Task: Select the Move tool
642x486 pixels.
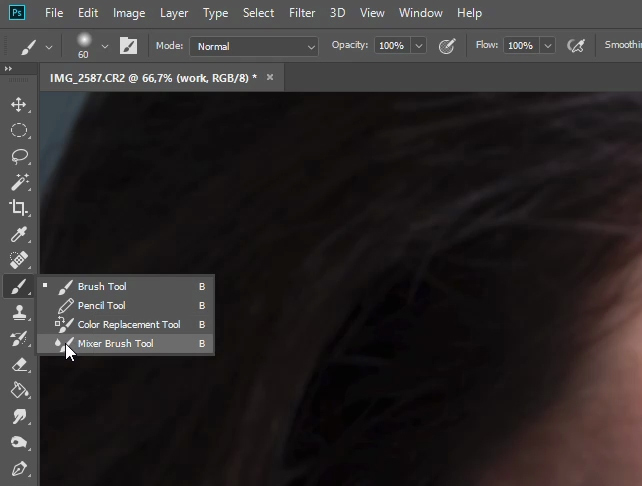Action: click(19, 104)
